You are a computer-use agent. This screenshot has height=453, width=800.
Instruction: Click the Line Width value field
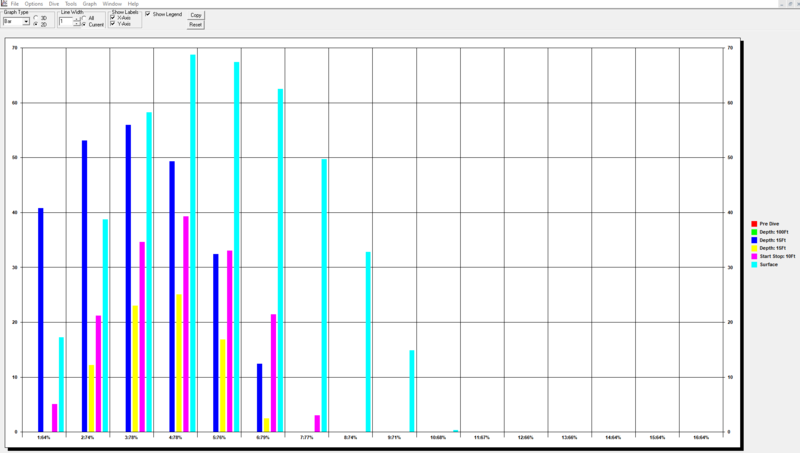coord(66,21)
